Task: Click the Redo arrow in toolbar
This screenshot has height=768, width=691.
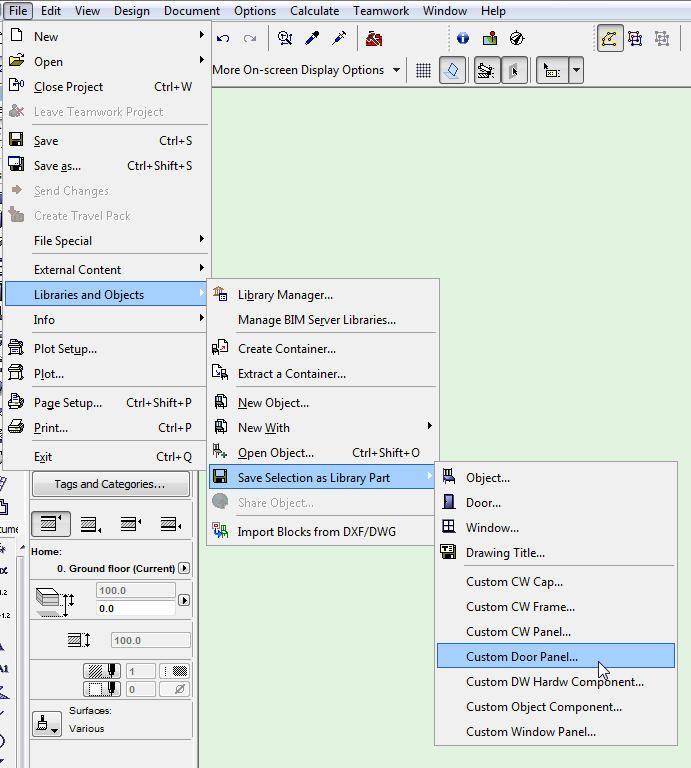Action: coord(250,38)
